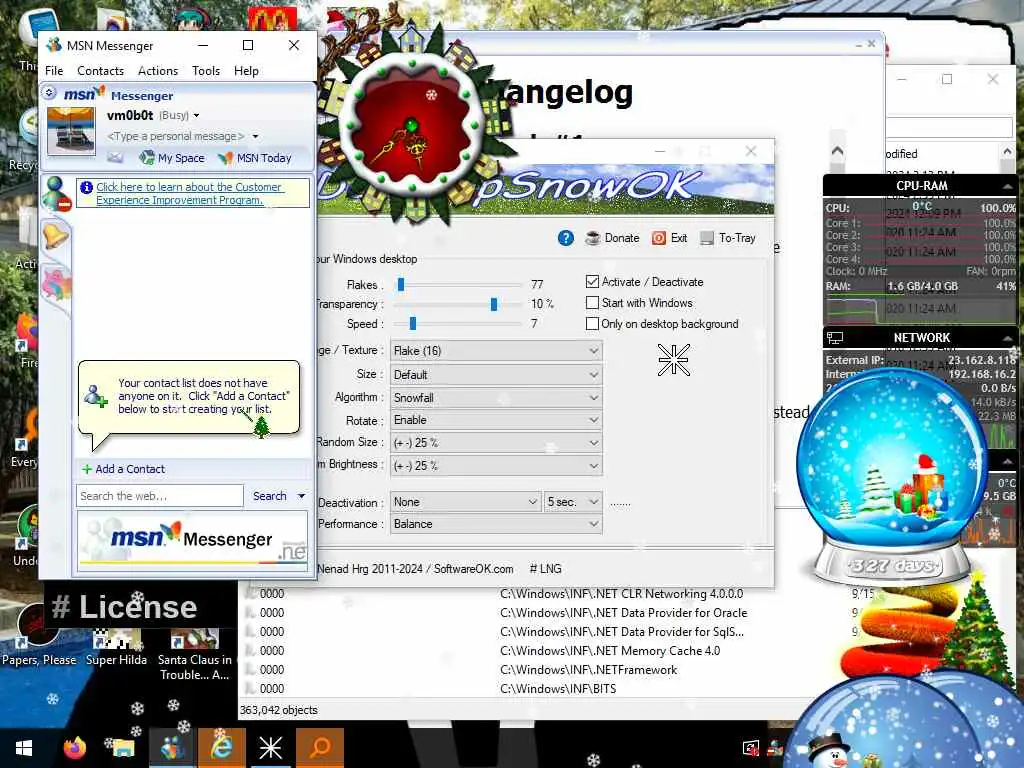Click the # LNG language link

tap(545, 569)
